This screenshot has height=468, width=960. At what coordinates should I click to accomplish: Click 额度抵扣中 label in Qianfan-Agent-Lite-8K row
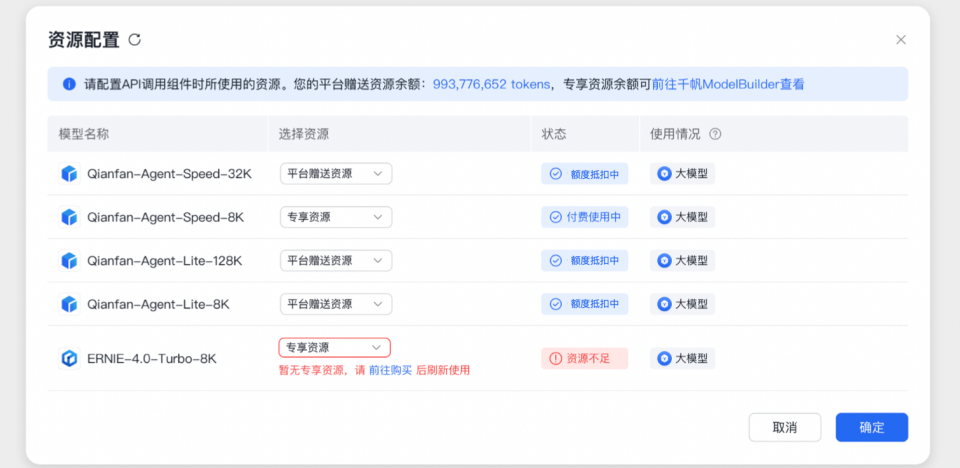[595, 304]
